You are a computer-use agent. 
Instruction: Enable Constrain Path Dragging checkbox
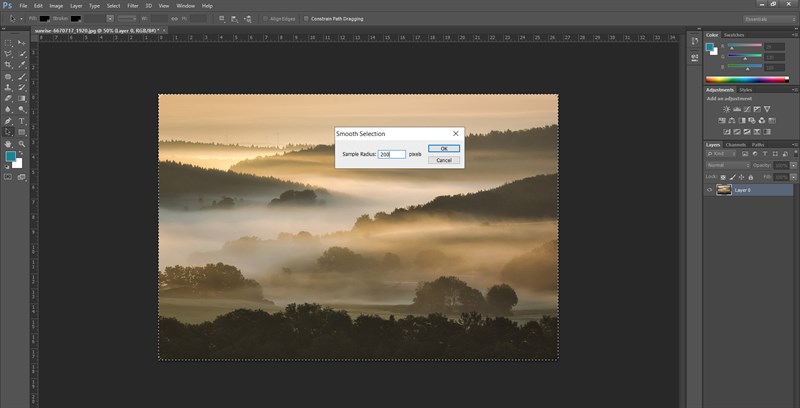pos(306,18)
